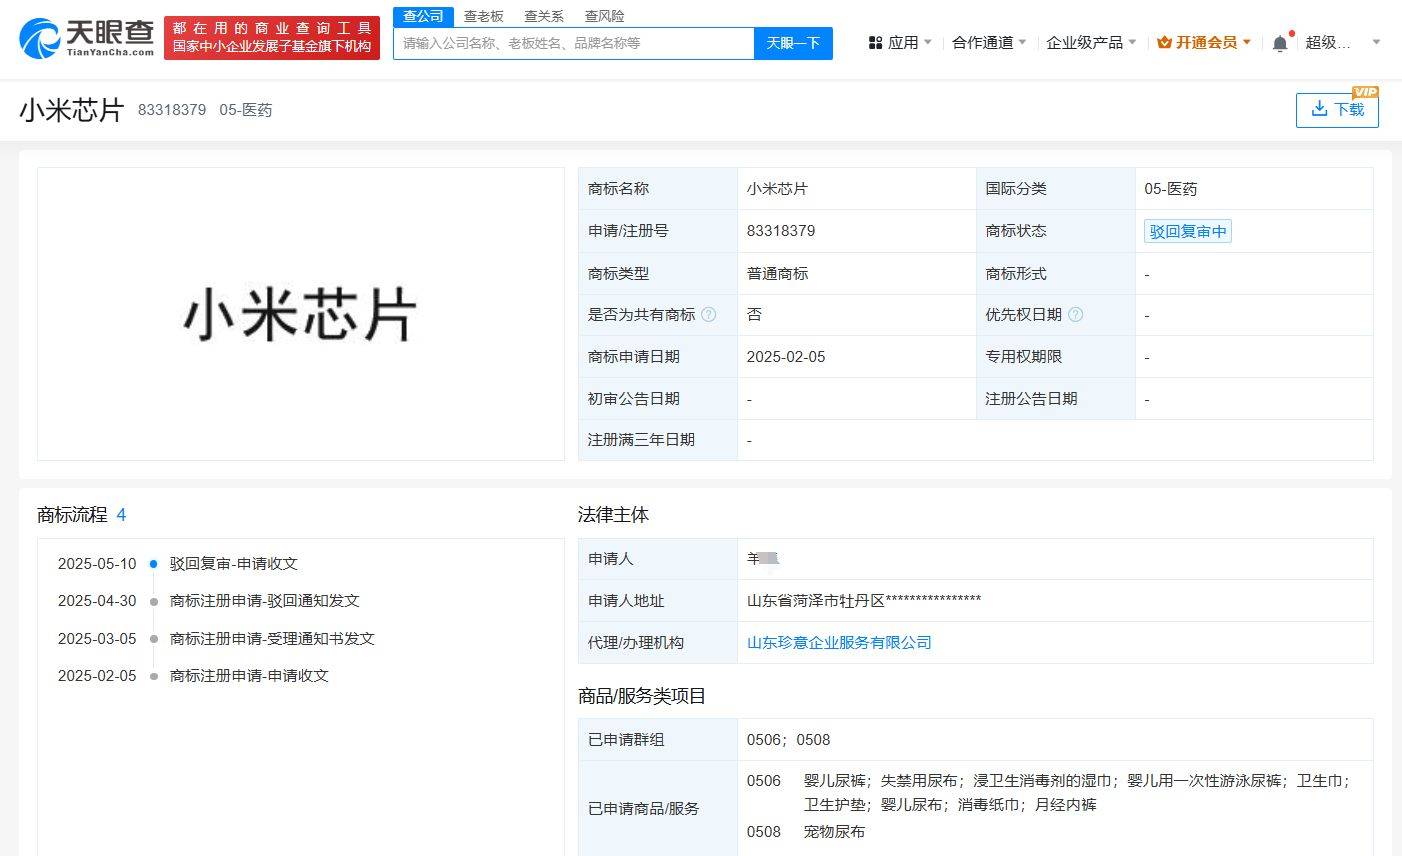Focus the company name search field
The width and height of the screenshot is (1402, 856).
(573, 43)
